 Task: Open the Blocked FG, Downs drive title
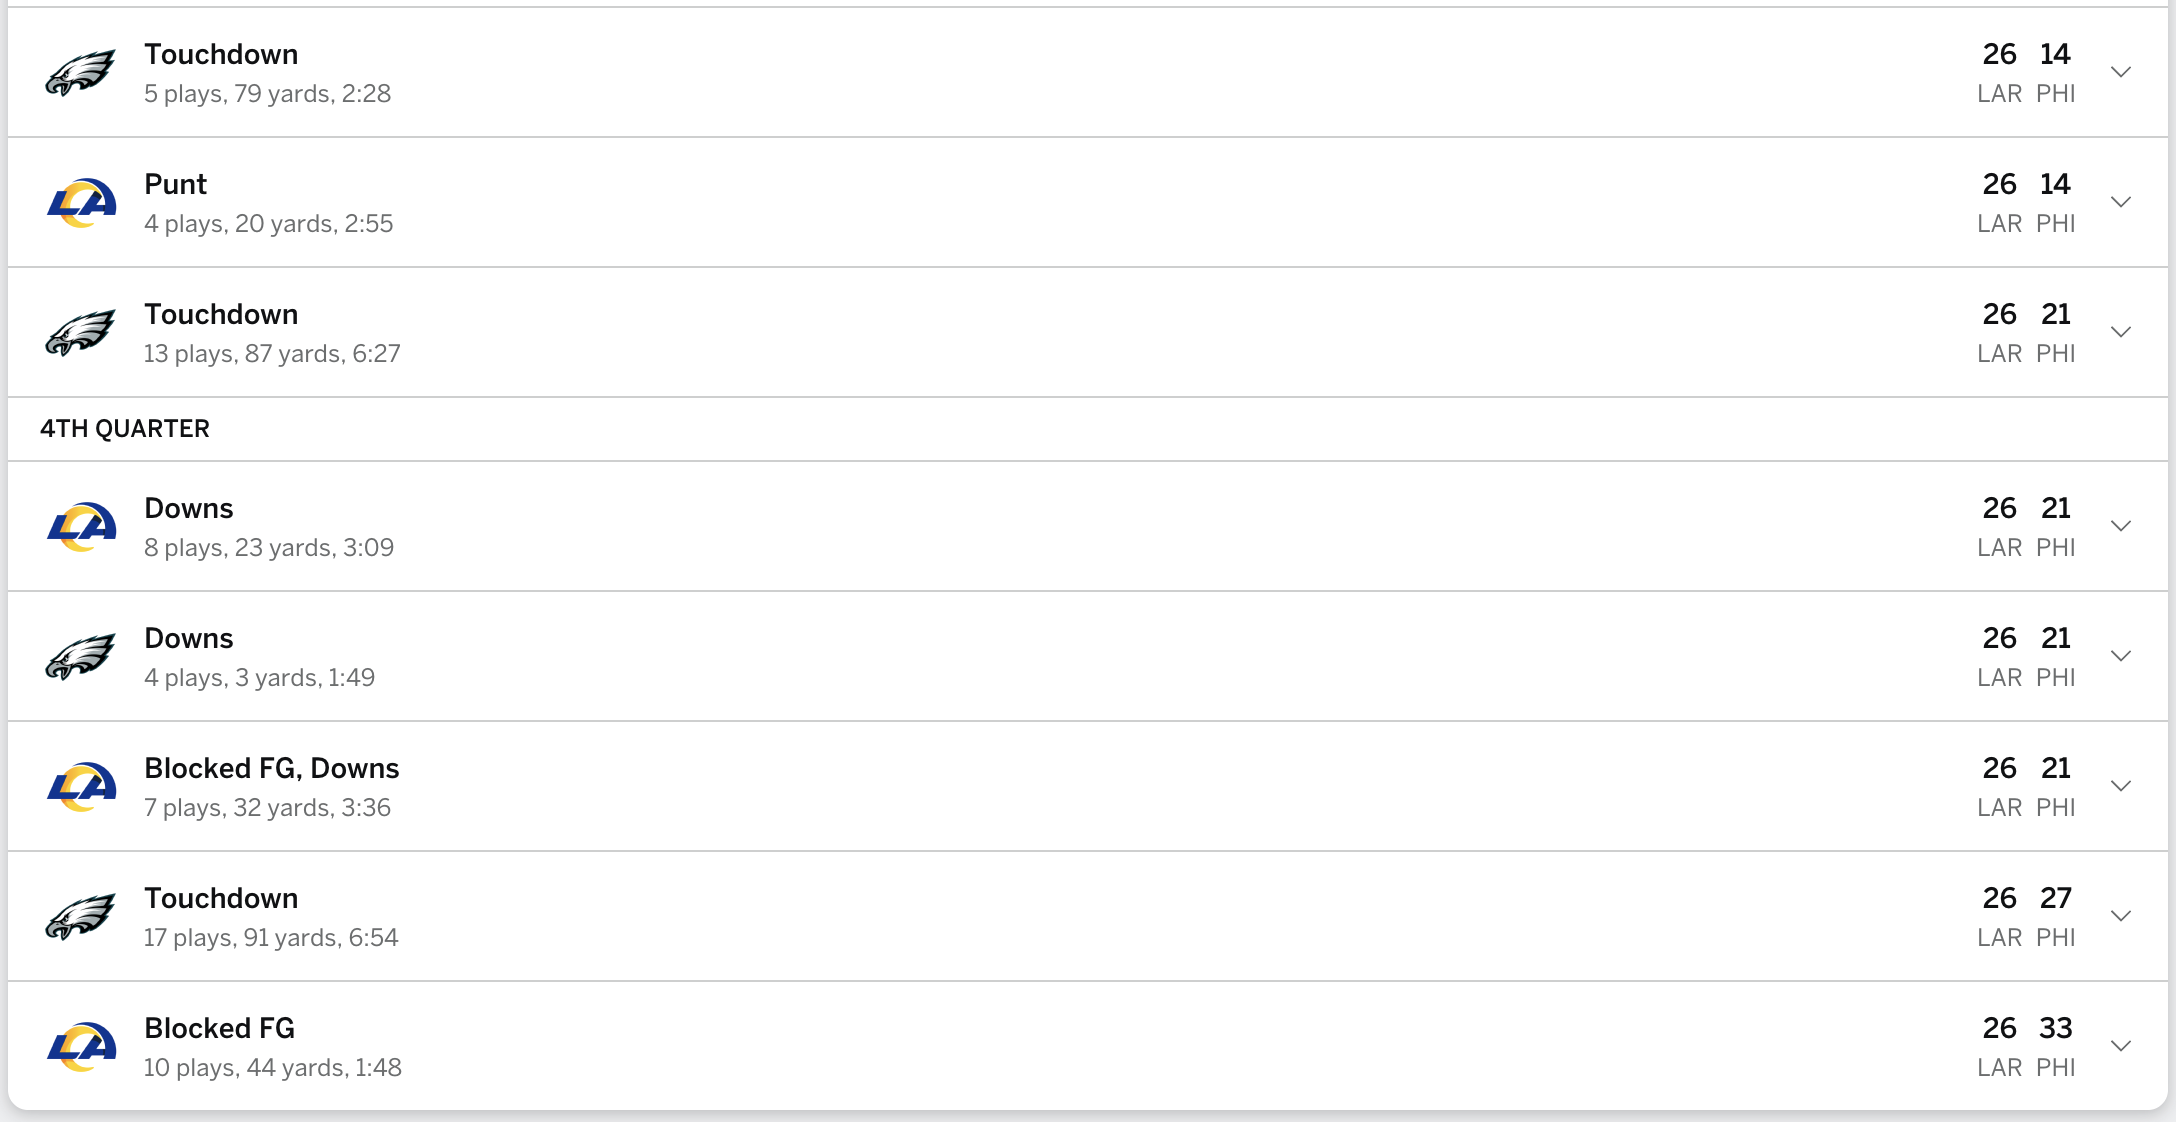pos(271,768)
